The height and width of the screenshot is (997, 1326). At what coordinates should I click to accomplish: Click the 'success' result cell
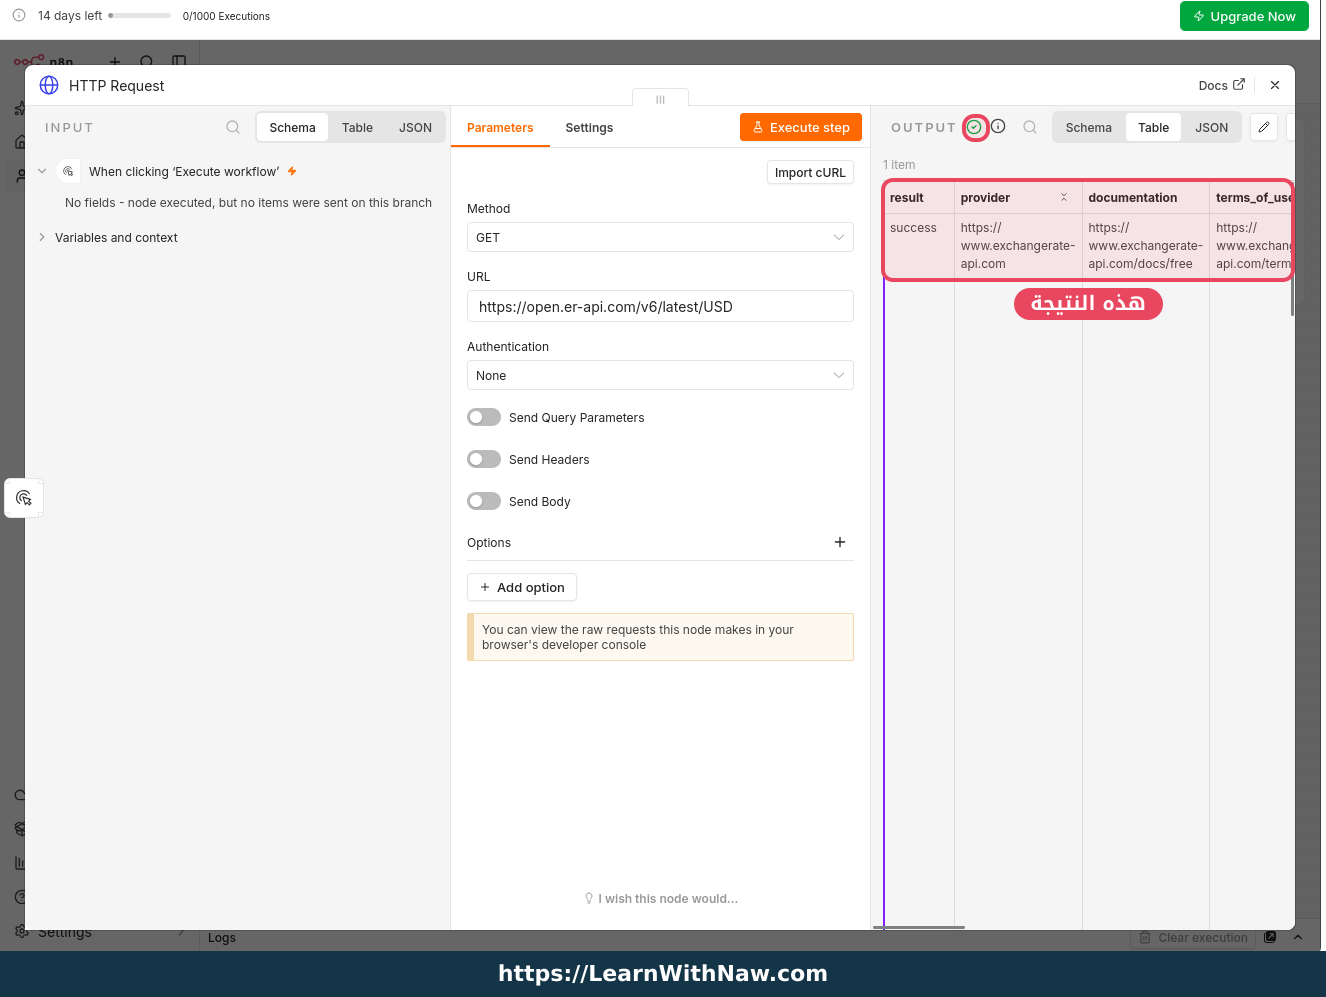[x=919, y=246]
